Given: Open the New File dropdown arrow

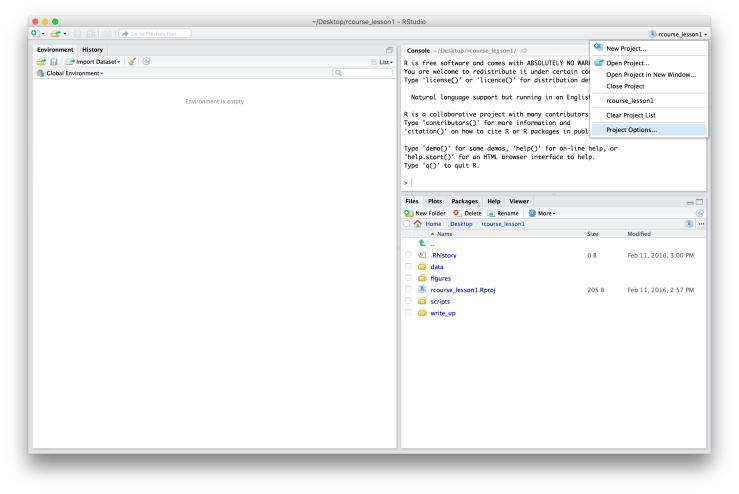Looking at the screenshot, I should pyautogui.click(x=43, y=34).
